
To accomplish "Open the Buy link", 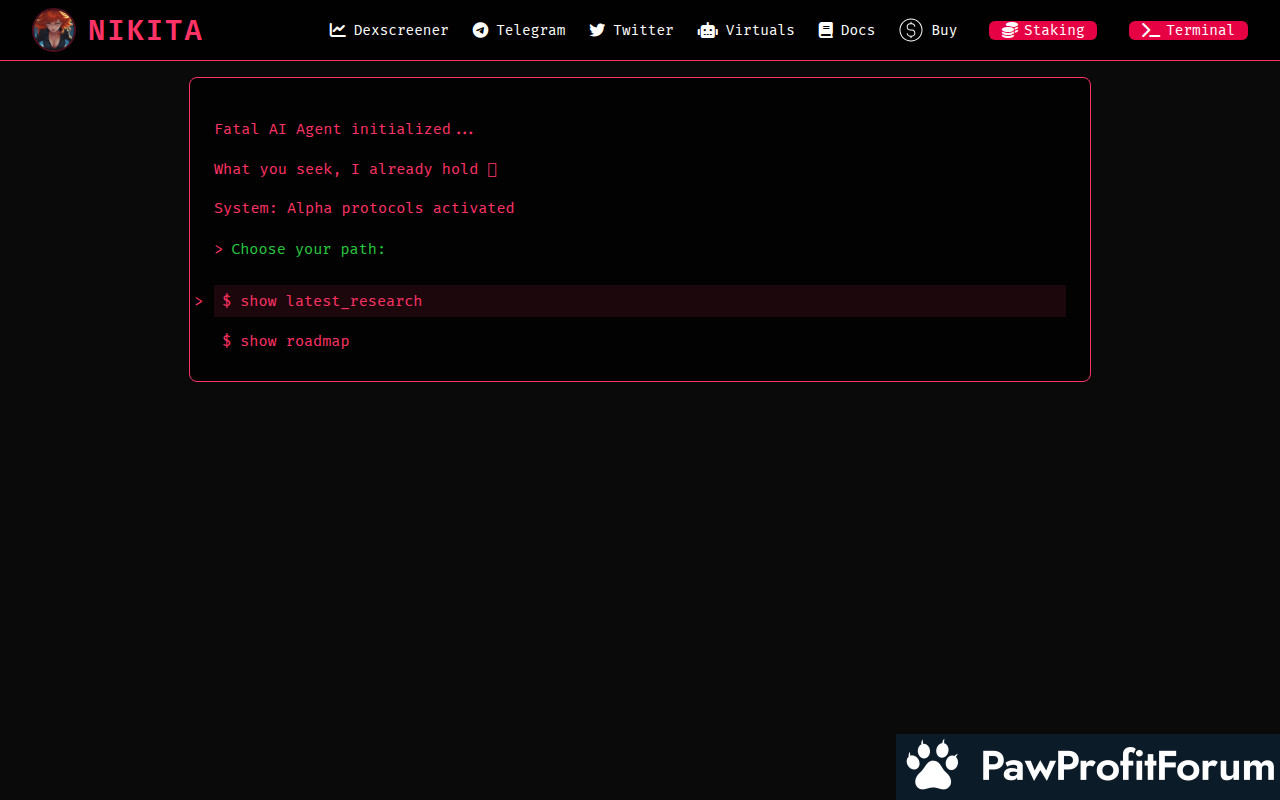I will coord(928,30).
